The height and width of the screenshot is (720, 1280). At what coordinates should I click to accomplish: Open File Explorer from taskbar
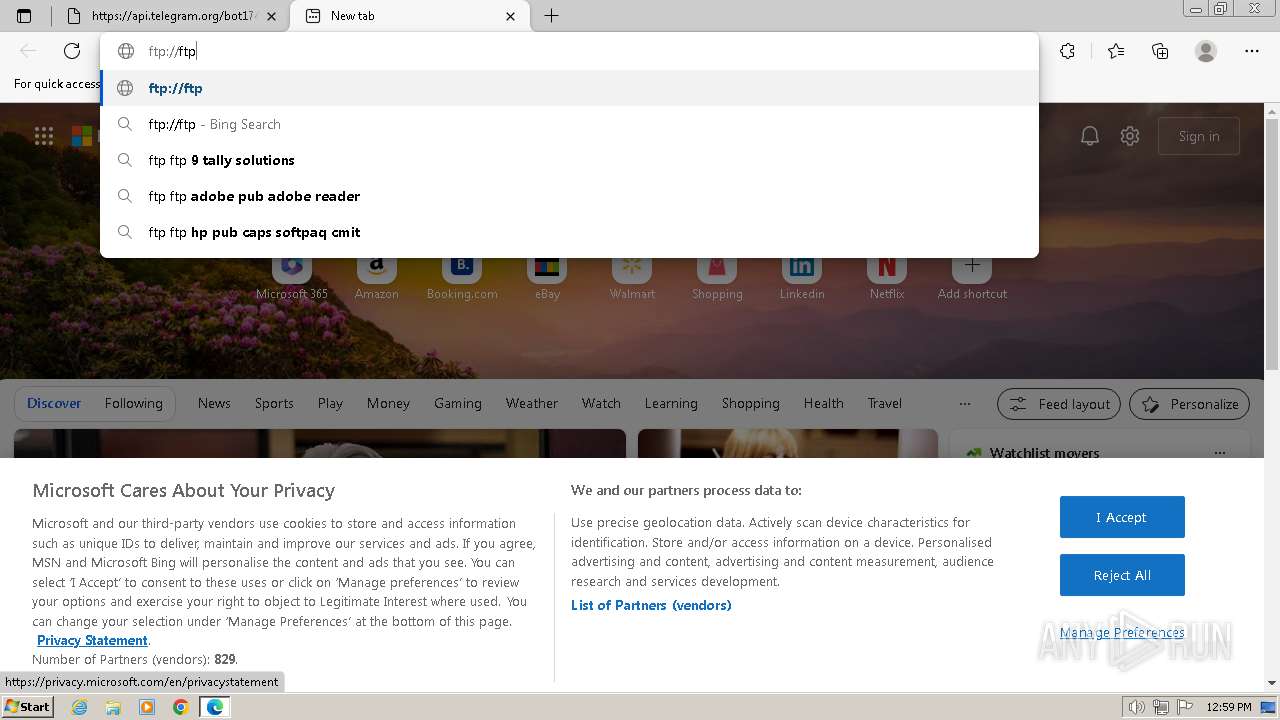coord(113,707)
